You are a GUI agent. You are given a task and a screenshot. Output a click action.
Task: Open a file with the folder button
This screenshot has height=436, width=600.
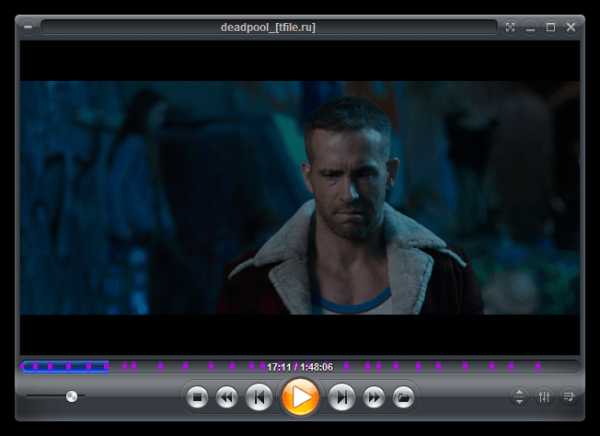click(404, 398)
